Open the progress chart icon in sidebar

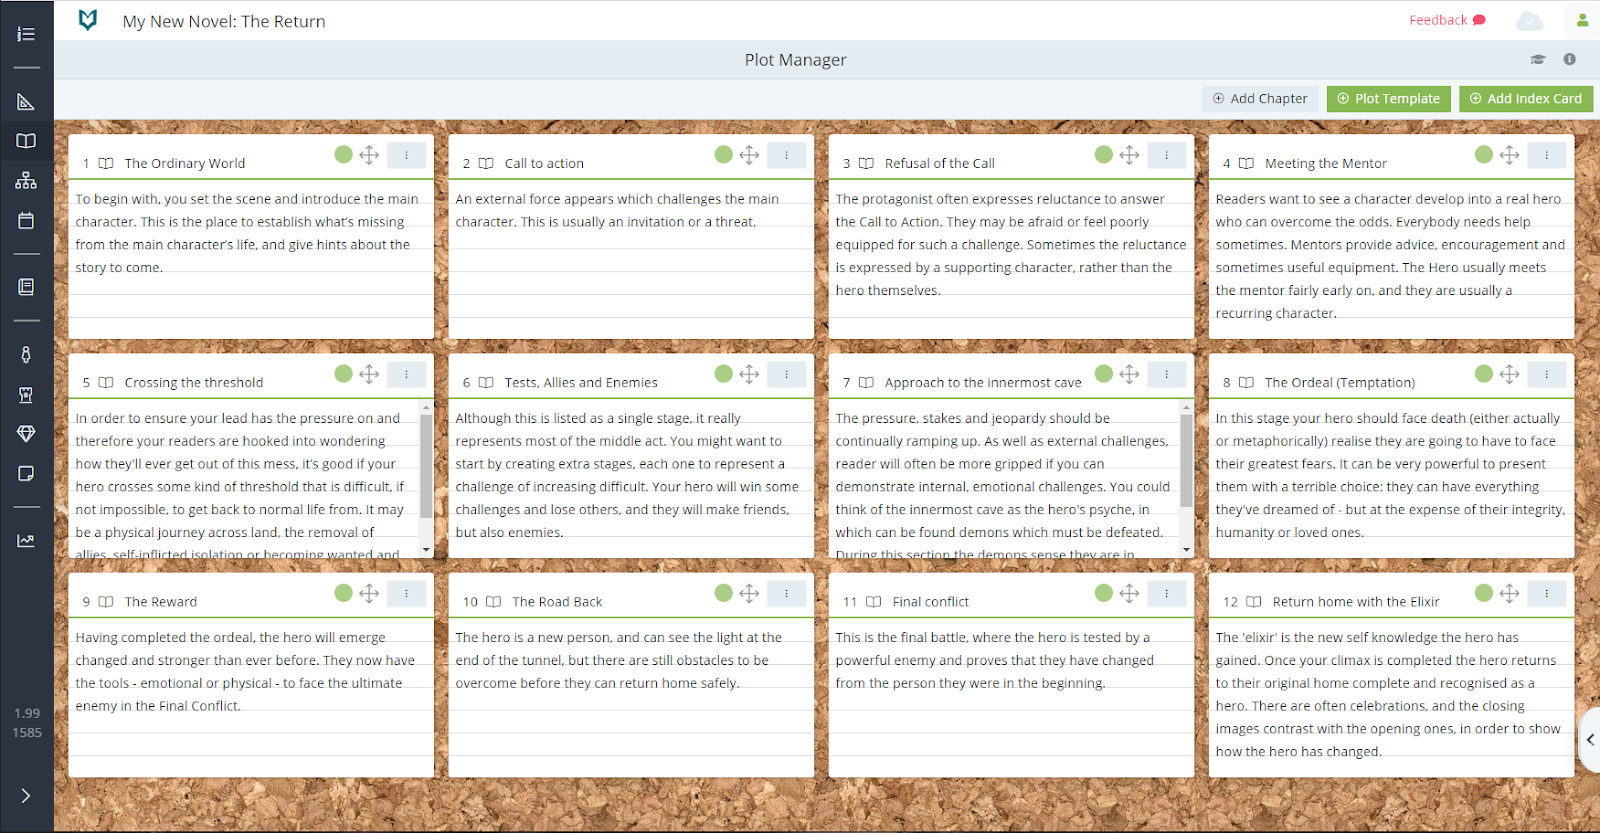coord(26,541)
